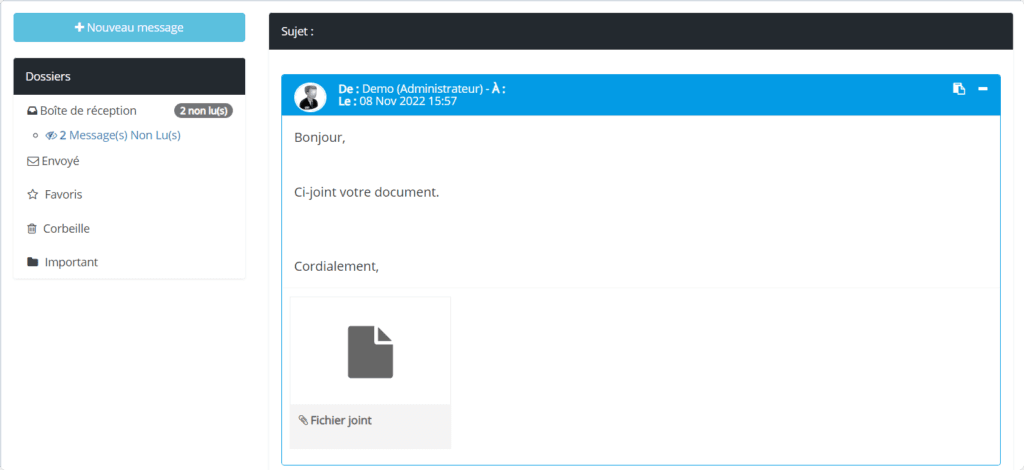Open the Favoris folder
This screenshot has height=470, width=1024.
63,195
